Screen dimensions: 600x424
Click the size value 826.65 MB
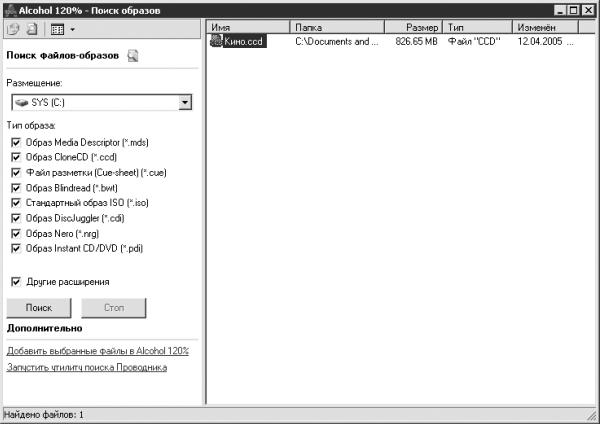point(416,41)
